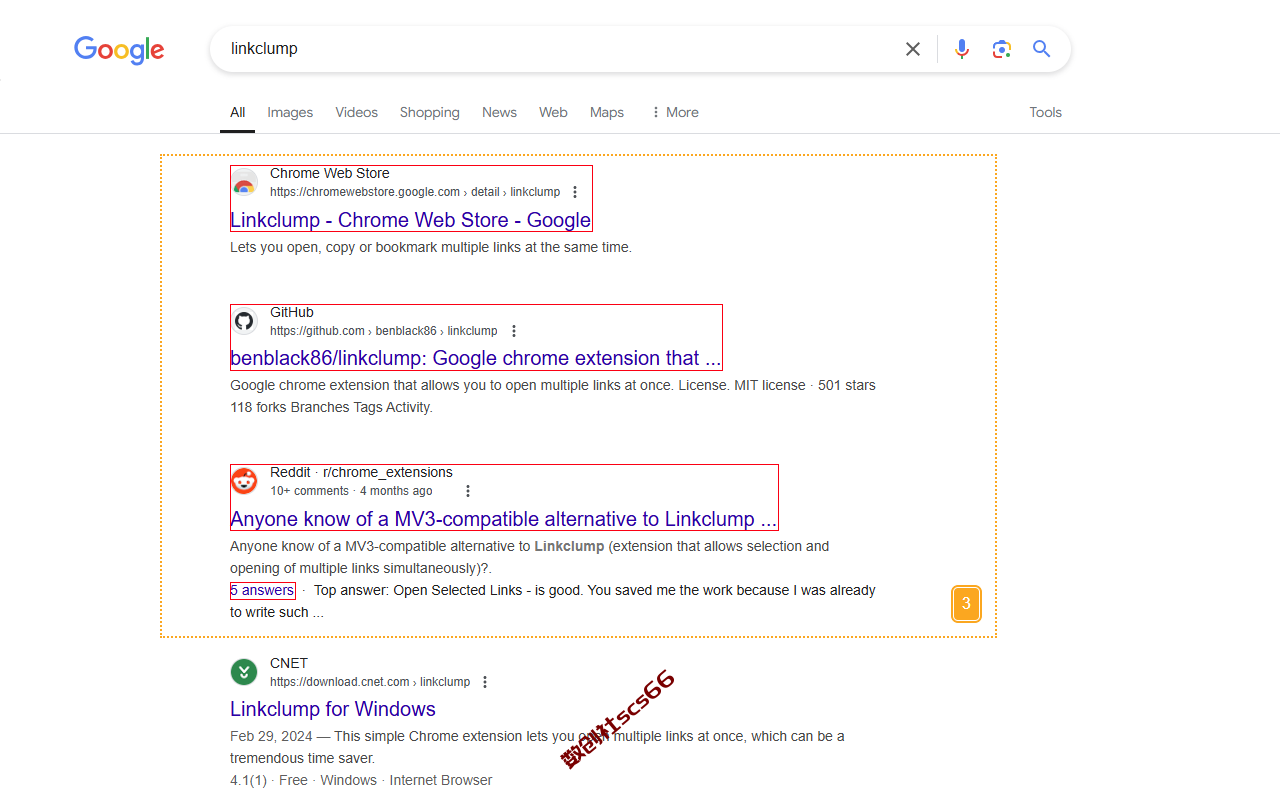Click the 'CNET' site name
This screenshot has width=1280, height=800.
[x=289, y=663]
